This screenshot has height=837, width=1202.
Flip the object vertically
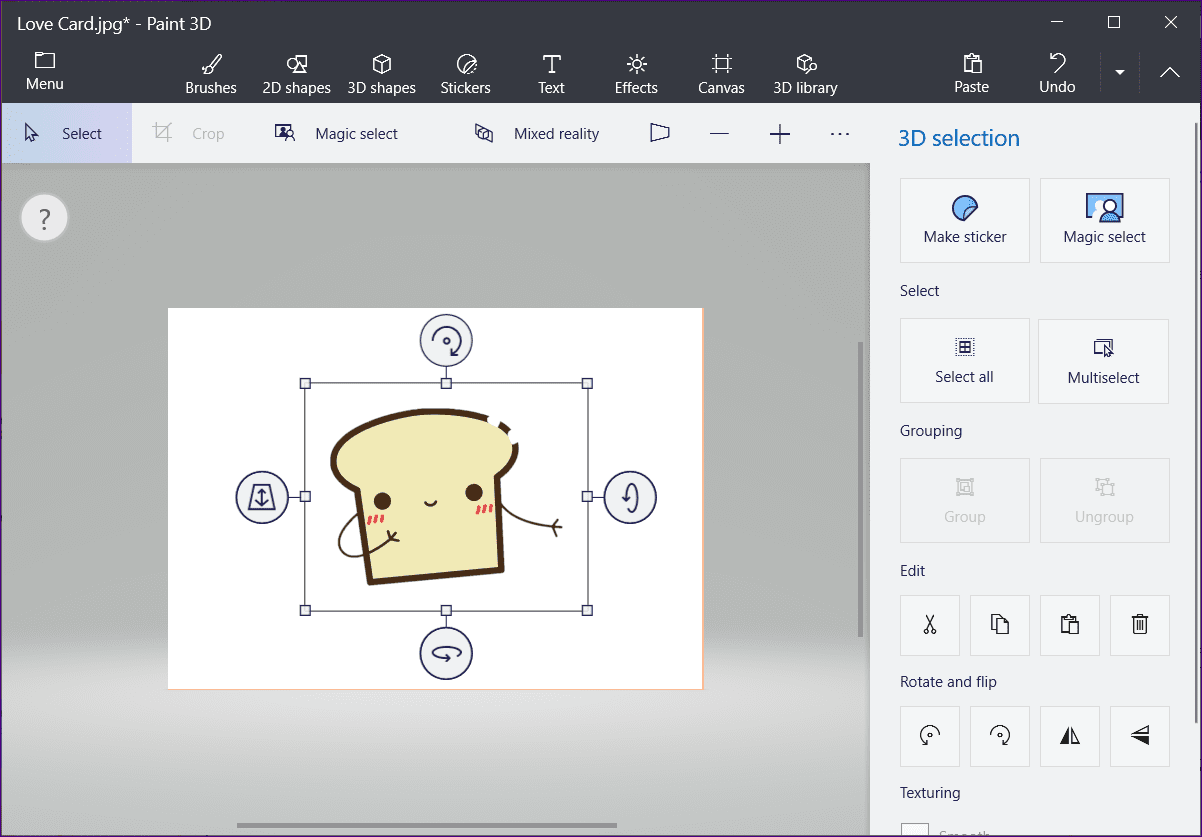point(1140,736)
